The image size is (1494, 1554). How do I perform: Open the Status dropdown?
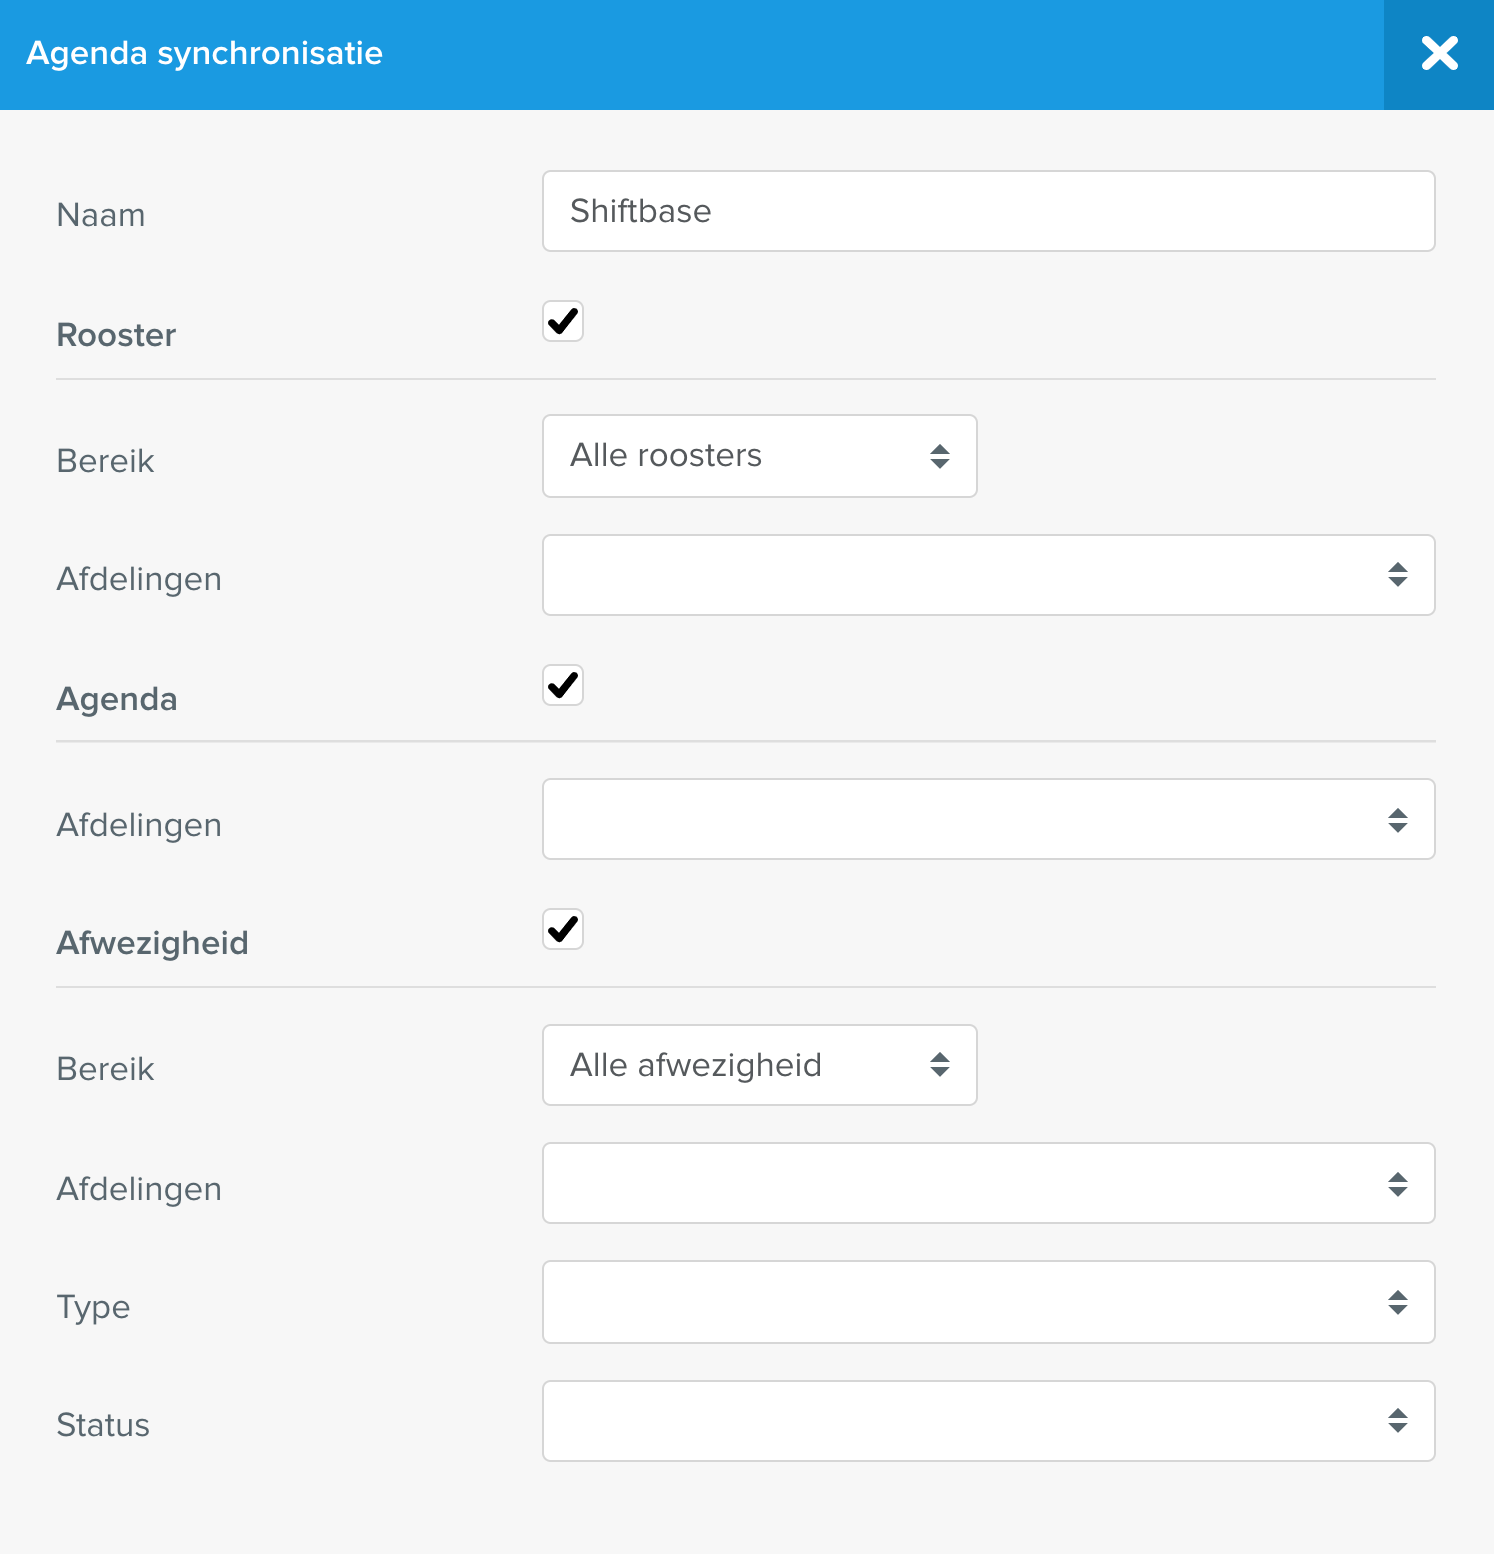tap(989, 1421)
